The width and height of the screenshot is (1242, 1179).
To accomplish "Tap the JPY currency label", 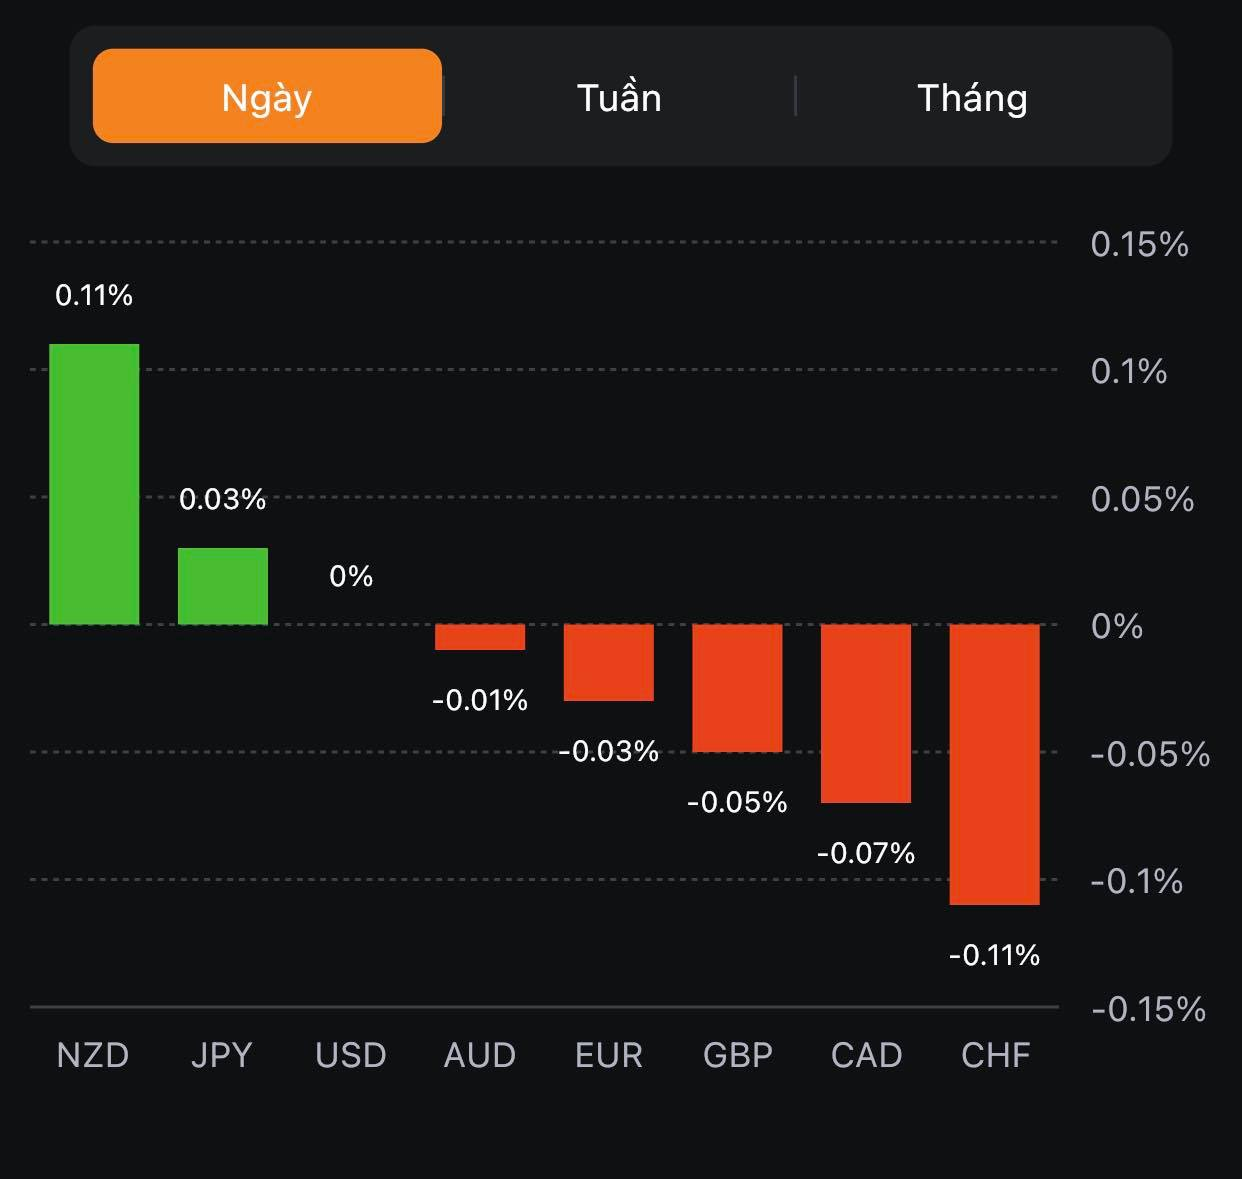I will [x=222, y=1055].
